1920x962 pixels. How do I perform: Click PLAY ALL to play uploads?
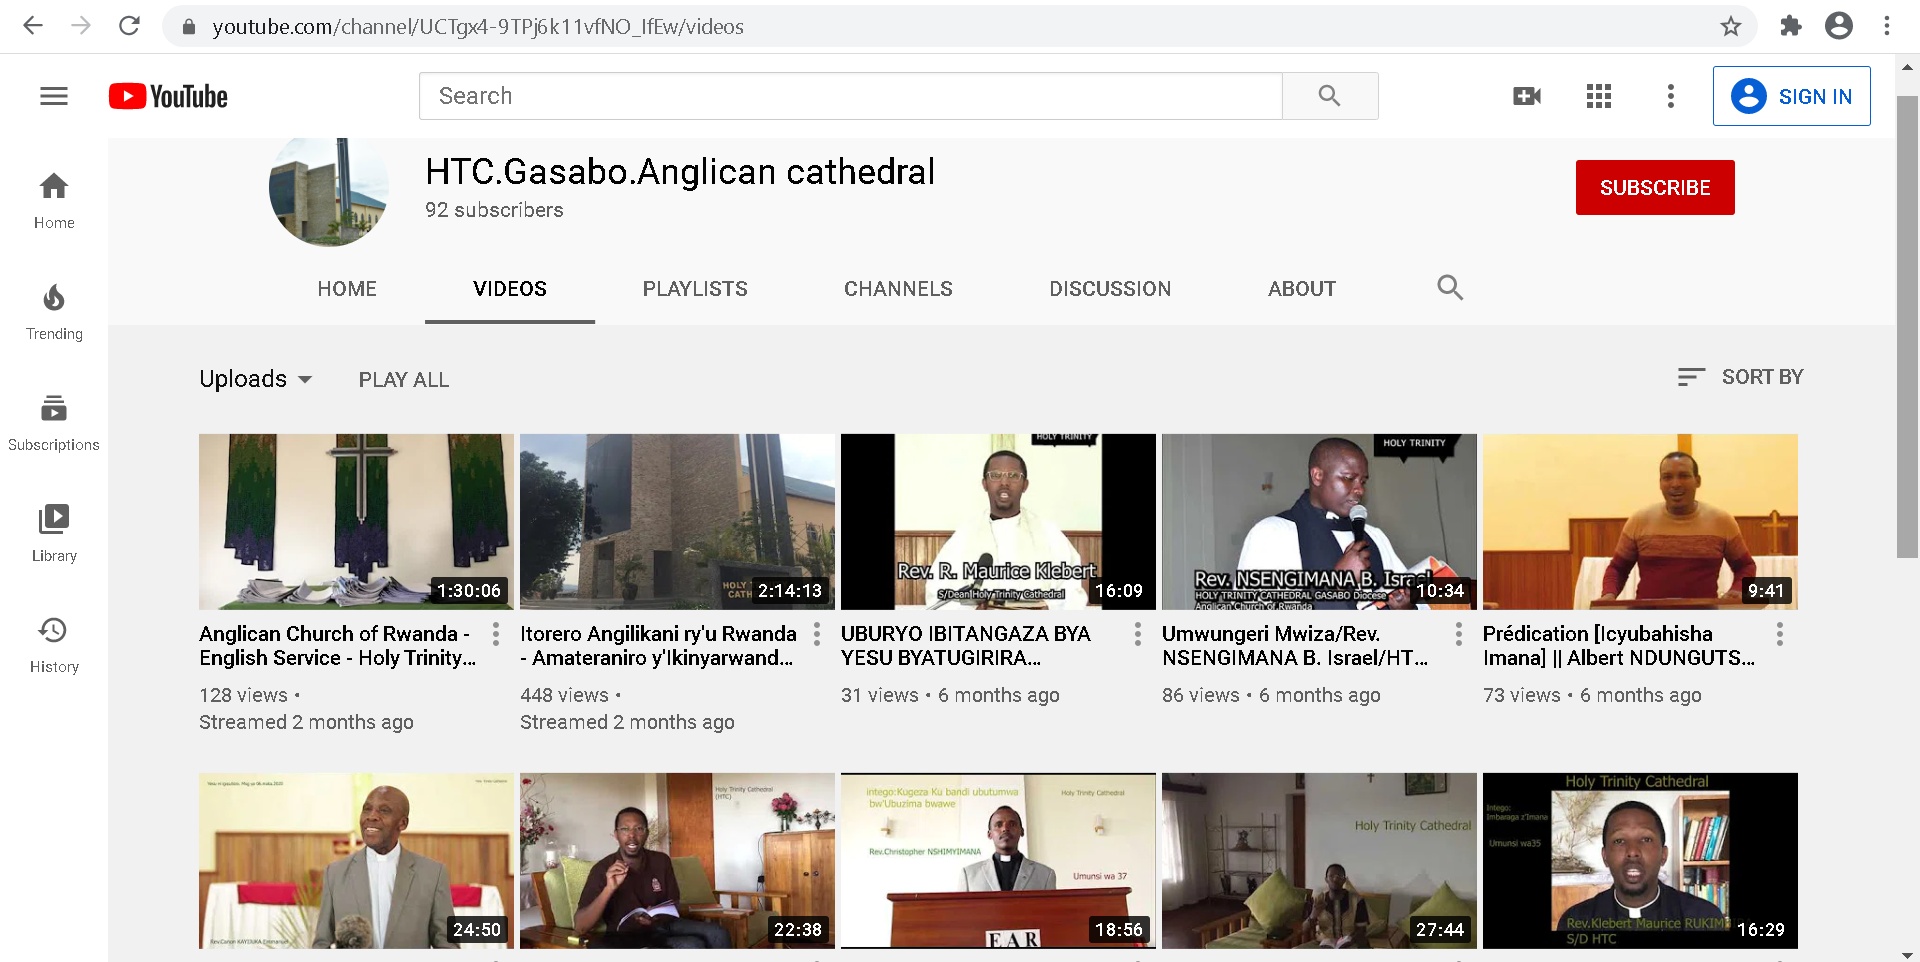pos(403,379)
